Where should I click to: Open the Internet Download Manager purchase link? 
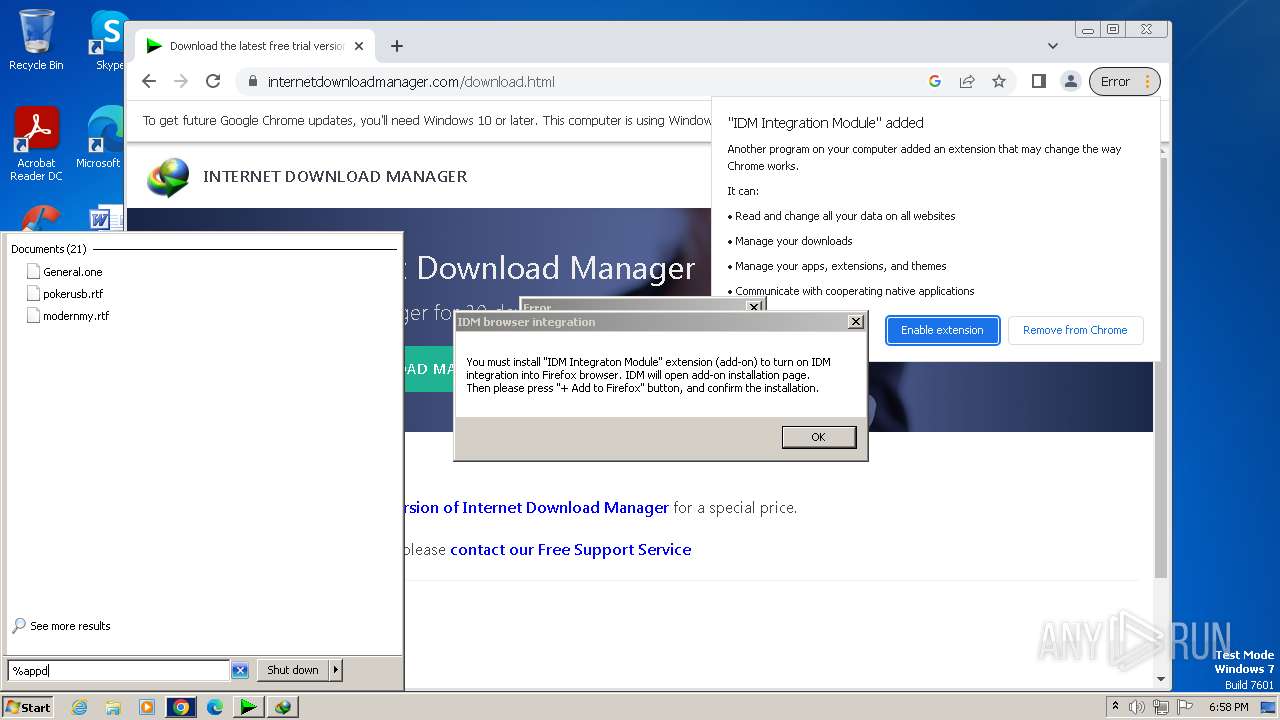tap(536, 507)
